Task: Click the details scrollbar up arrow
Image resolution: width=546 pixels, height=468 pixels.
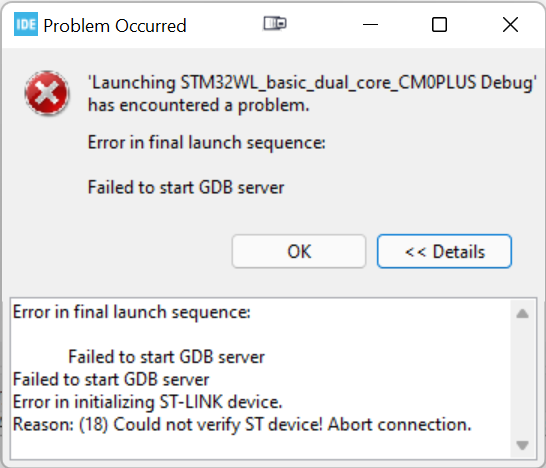Action: click(522, 314)
